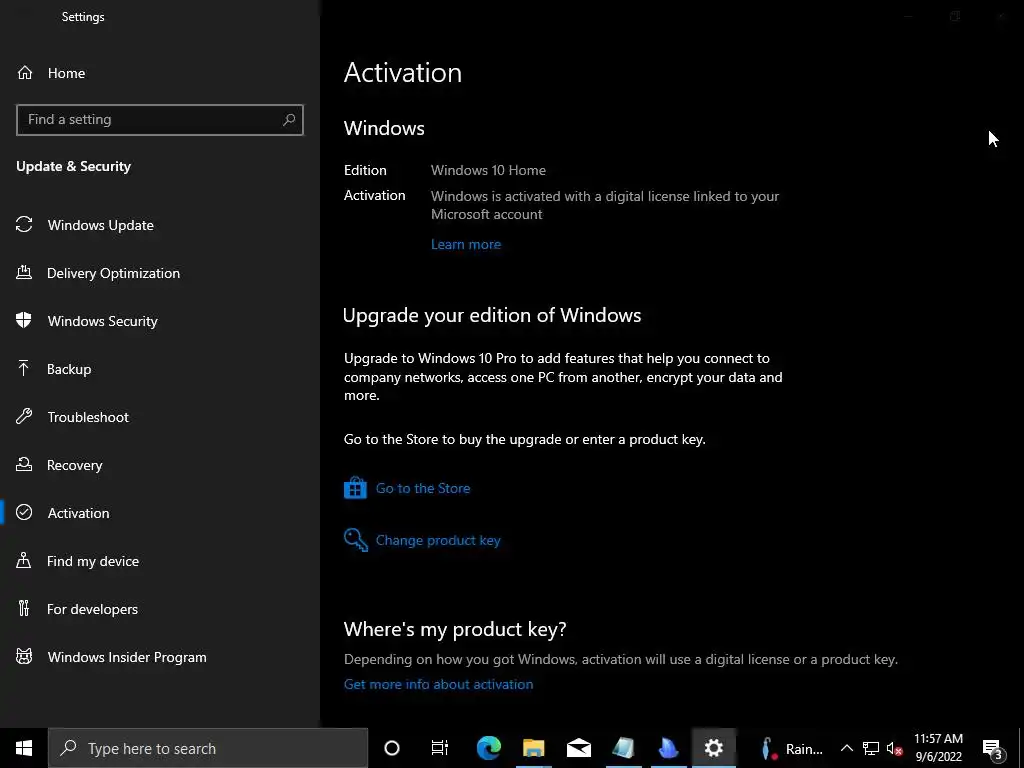This screenshot has height=768, width=1024.
Task: Click the Delivery Optimization icon
Action: click(x=24, y=272)
